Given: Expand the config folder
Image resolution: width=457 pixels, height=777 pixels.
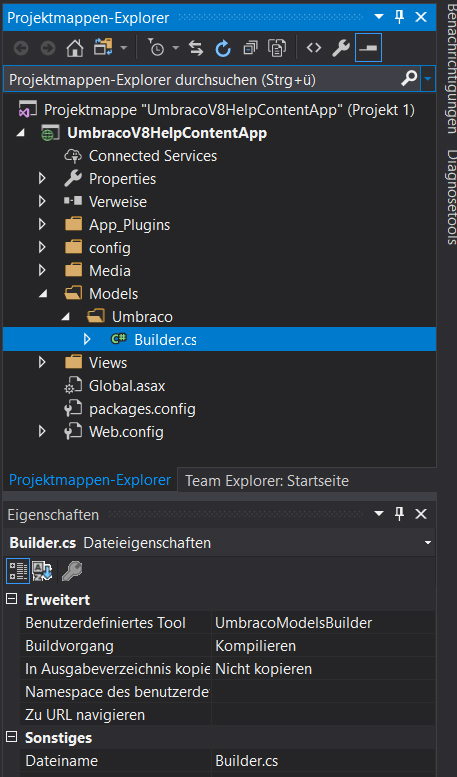Looking at the screenshot, I should click(42, 248).
